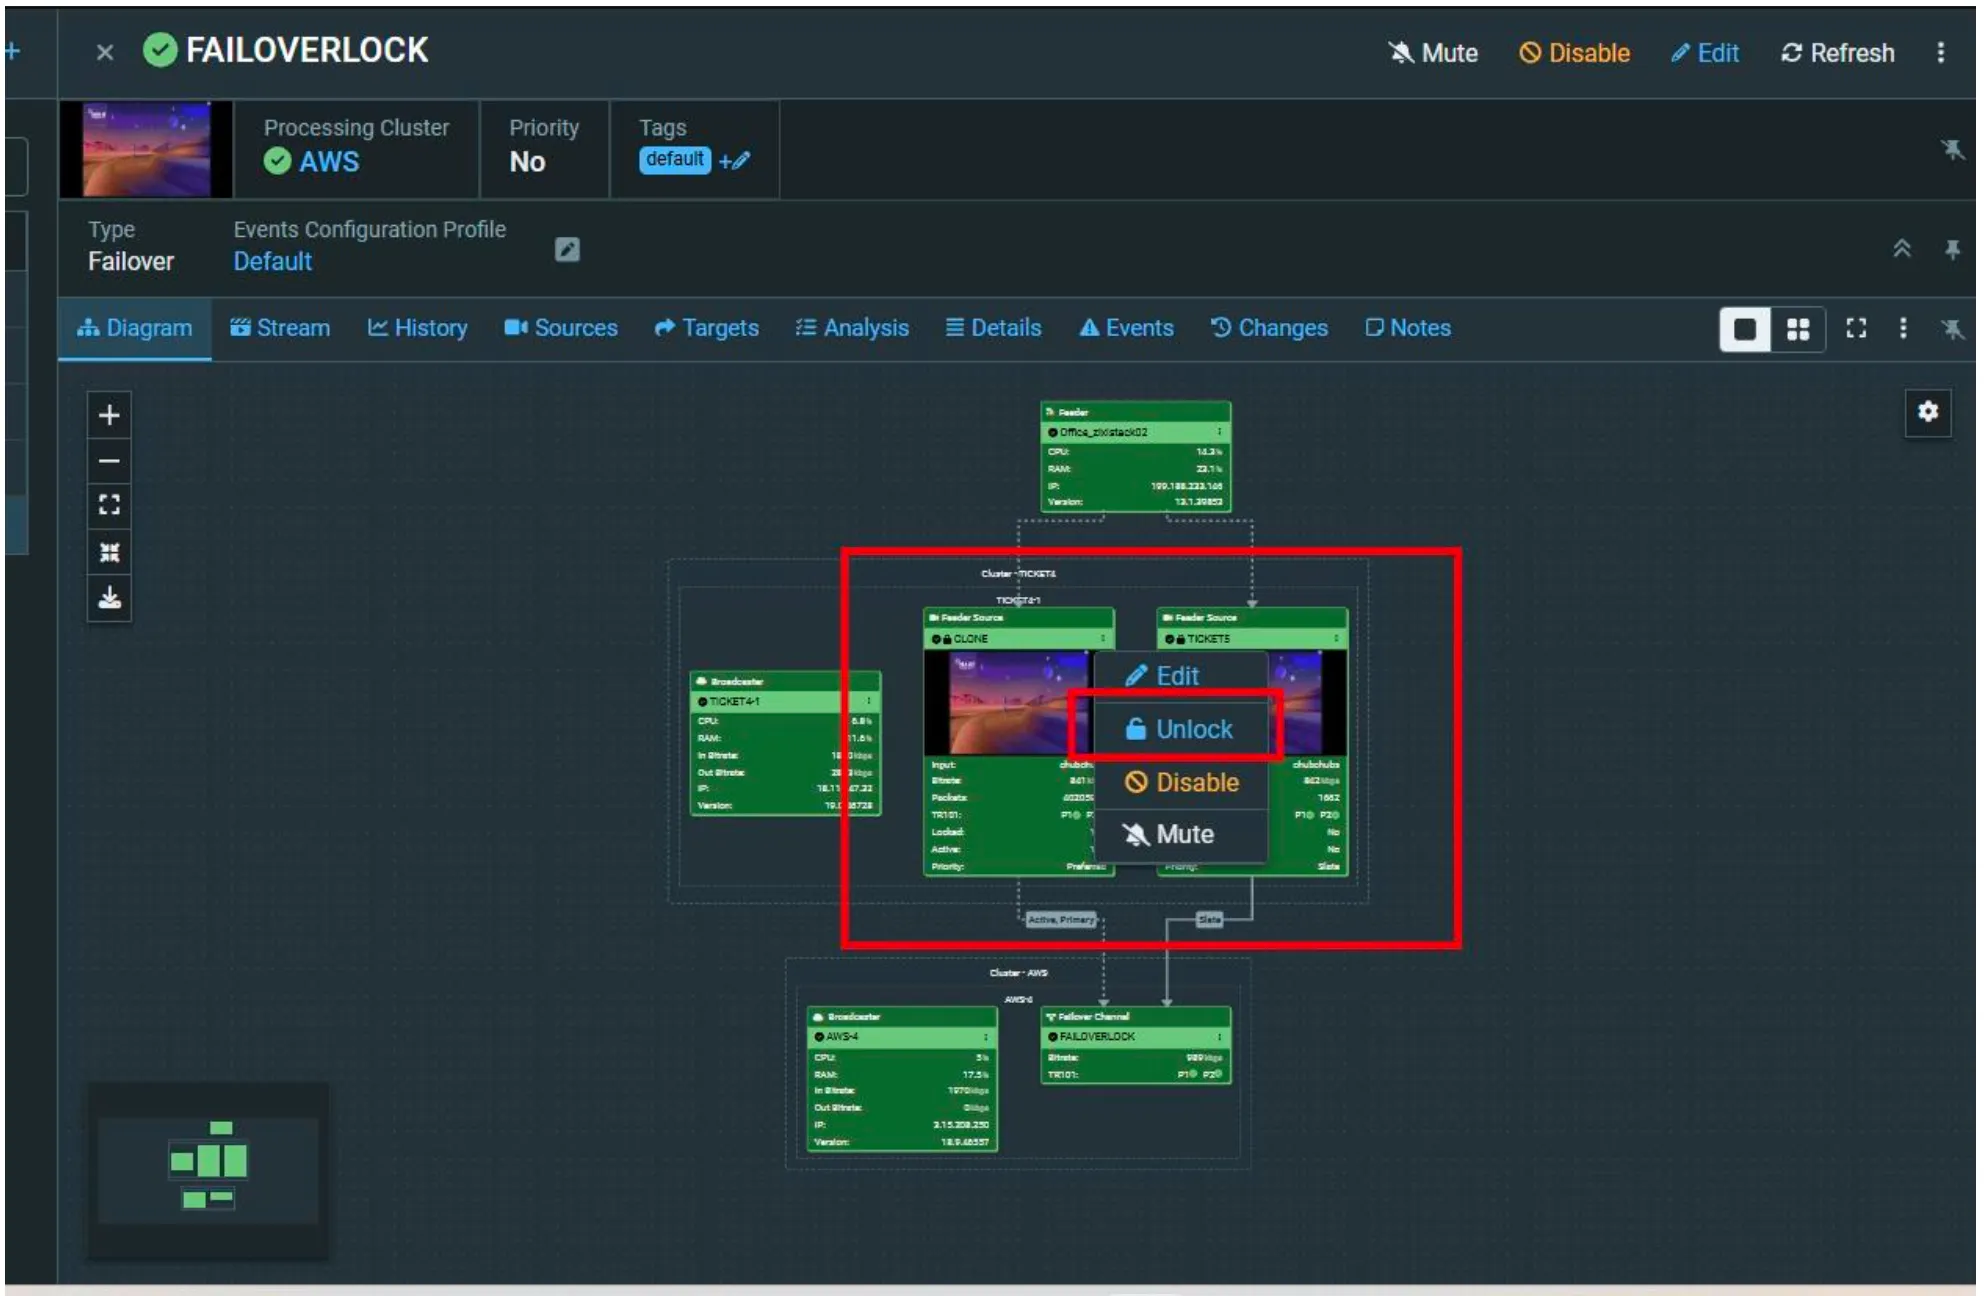Viewport: 1986px width, 1296px height.
Task: Open the History tab
Action: 417,328
